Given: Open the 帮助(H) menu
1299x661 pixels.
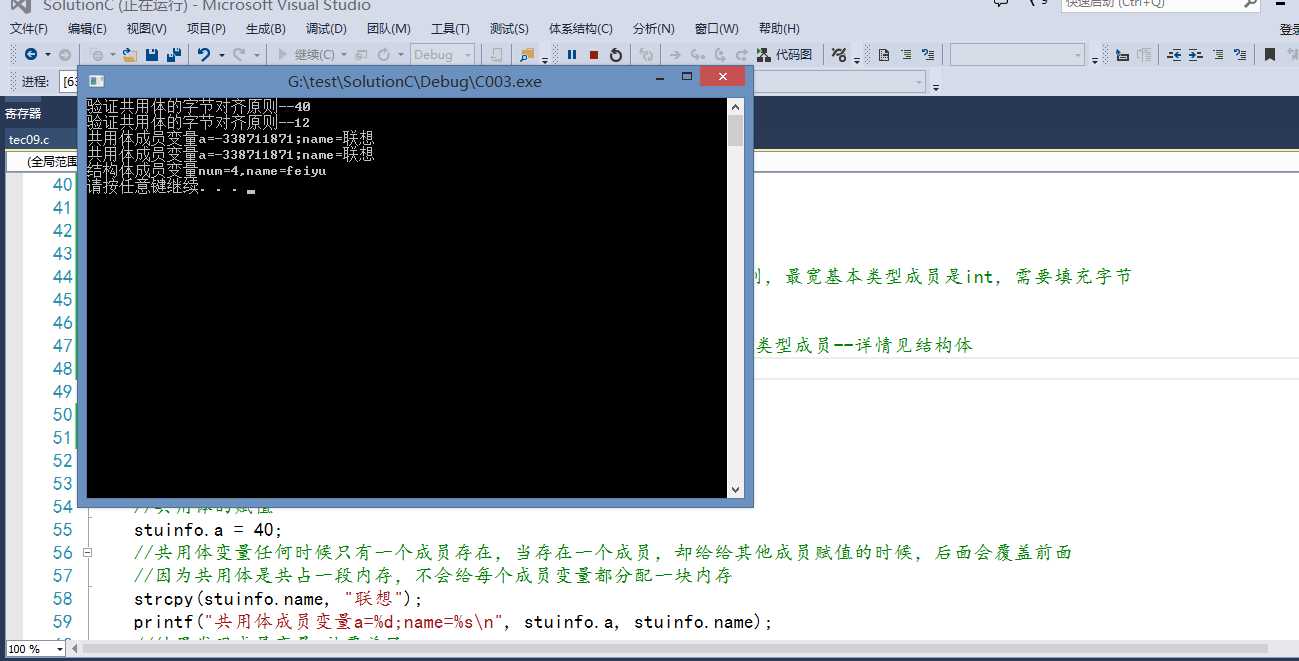Looking at the screenshot, I should coord(779,28).
